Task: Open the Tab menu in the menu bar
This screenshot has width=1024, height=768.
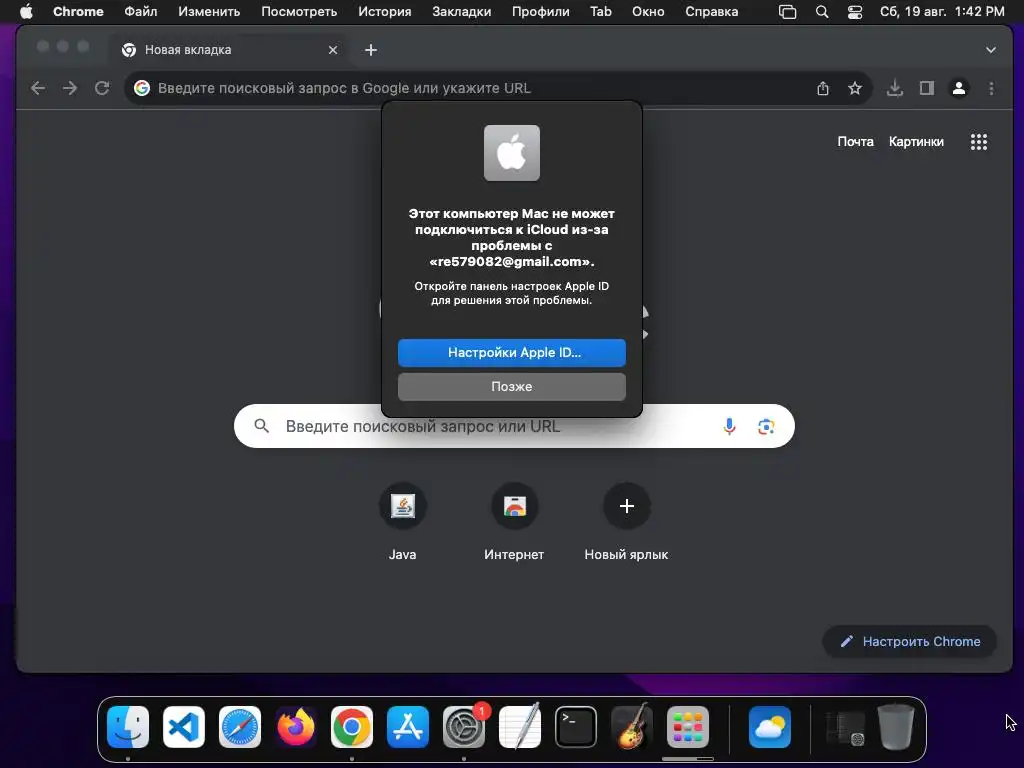Action: tap(601, 12)
